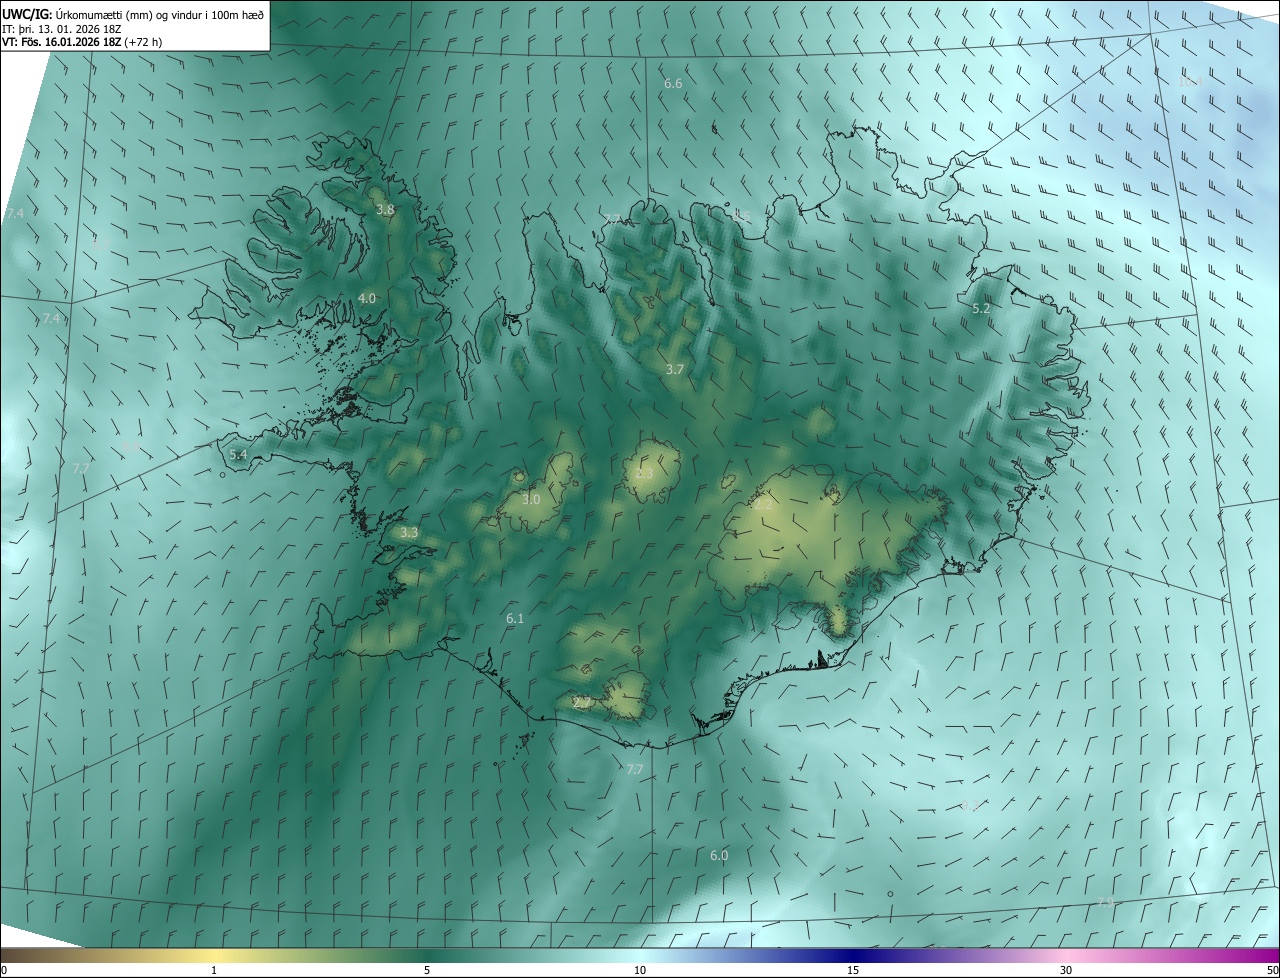The width and height of the screenshot is (1280, 978).
Task: Click the 2.2 value label on Vatnajökull
Action: coord(763,505)
